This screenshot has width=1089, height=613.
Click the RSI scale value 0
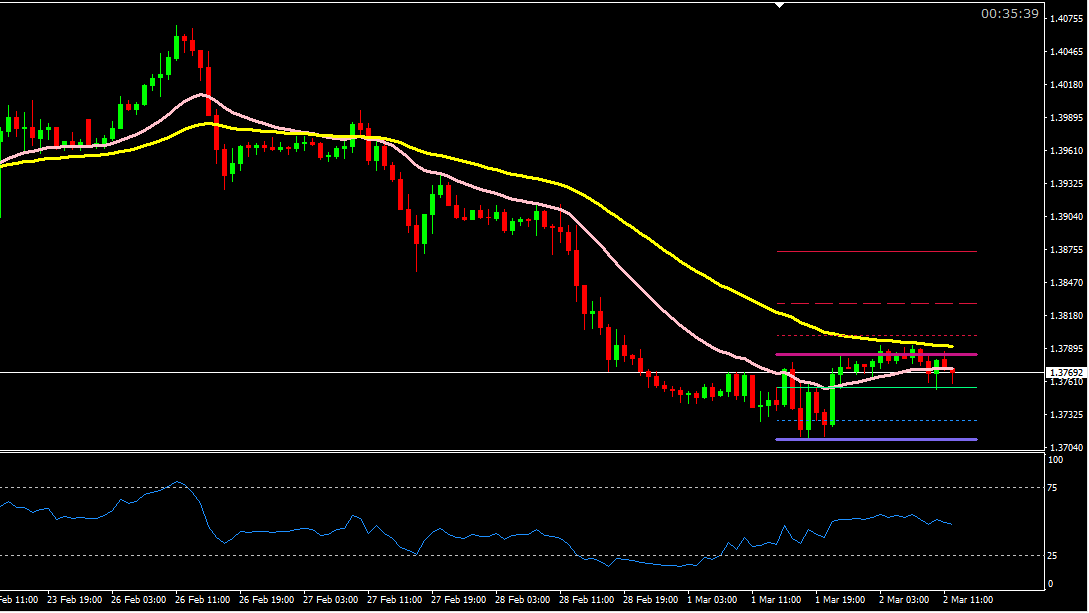tap(1050, 584)
